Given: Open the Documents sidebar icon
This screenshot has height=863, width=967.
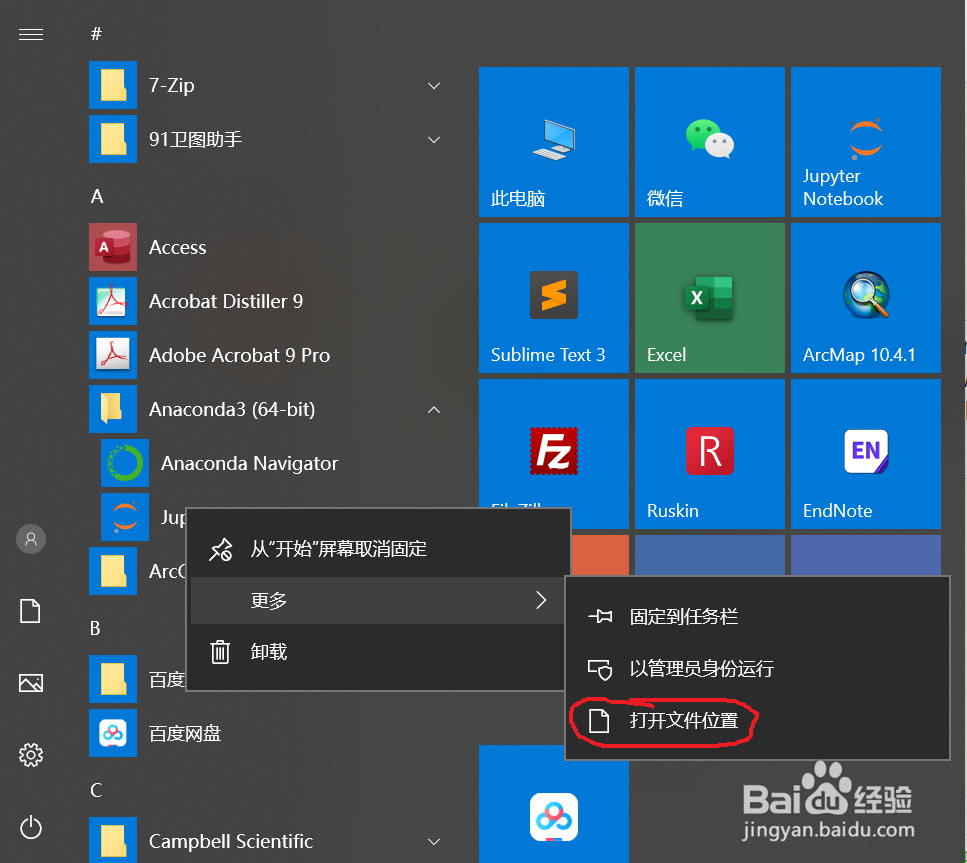Looking at the screenshot, I should click(31, 611).
